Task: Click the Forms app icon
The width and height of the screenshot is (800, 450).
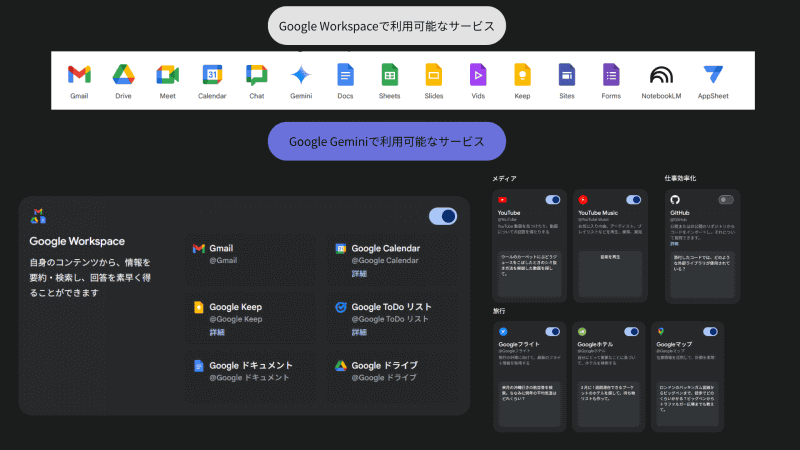Action: pyautogui.click(x=611, y=75)
